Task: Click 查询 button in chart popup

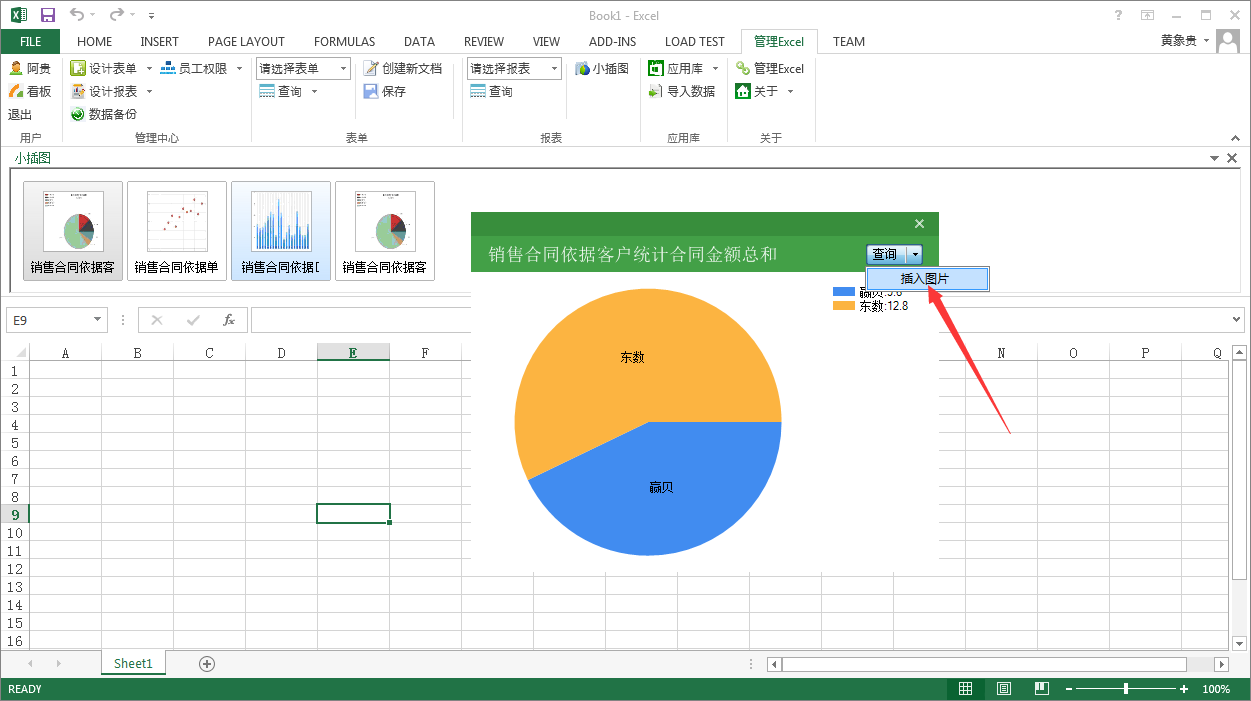Action: pos(886,254)
